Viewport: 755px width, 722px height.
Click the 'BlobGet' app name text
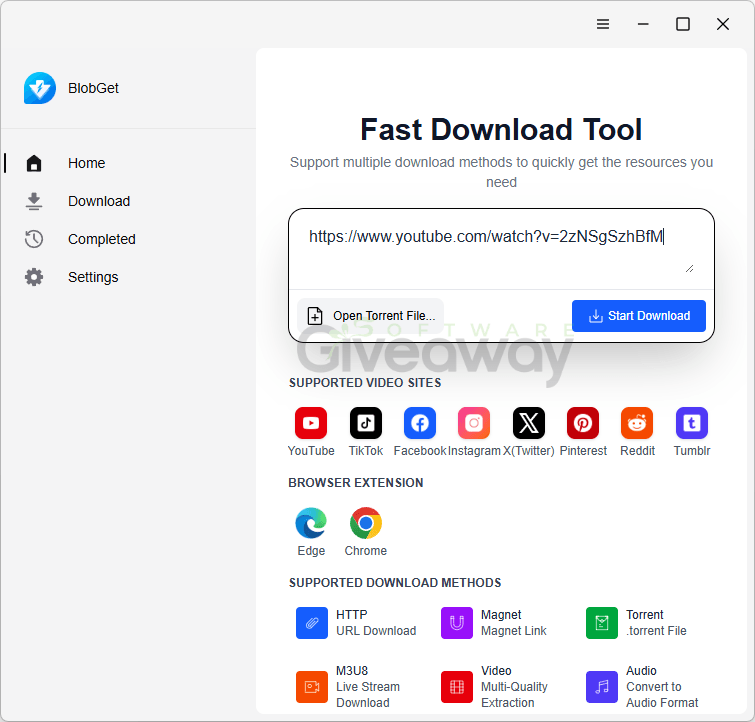coord(93,88)
